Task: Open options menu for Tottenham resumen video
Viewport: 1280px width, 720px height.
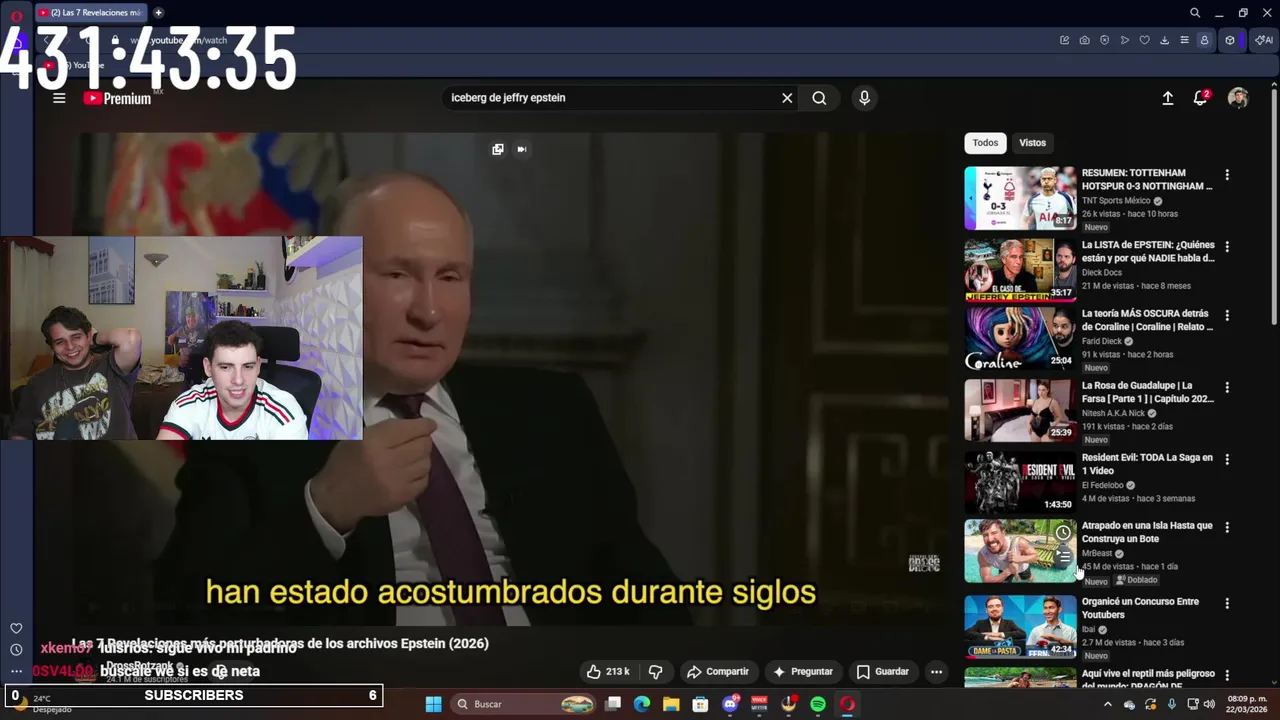Action: 1227,175
